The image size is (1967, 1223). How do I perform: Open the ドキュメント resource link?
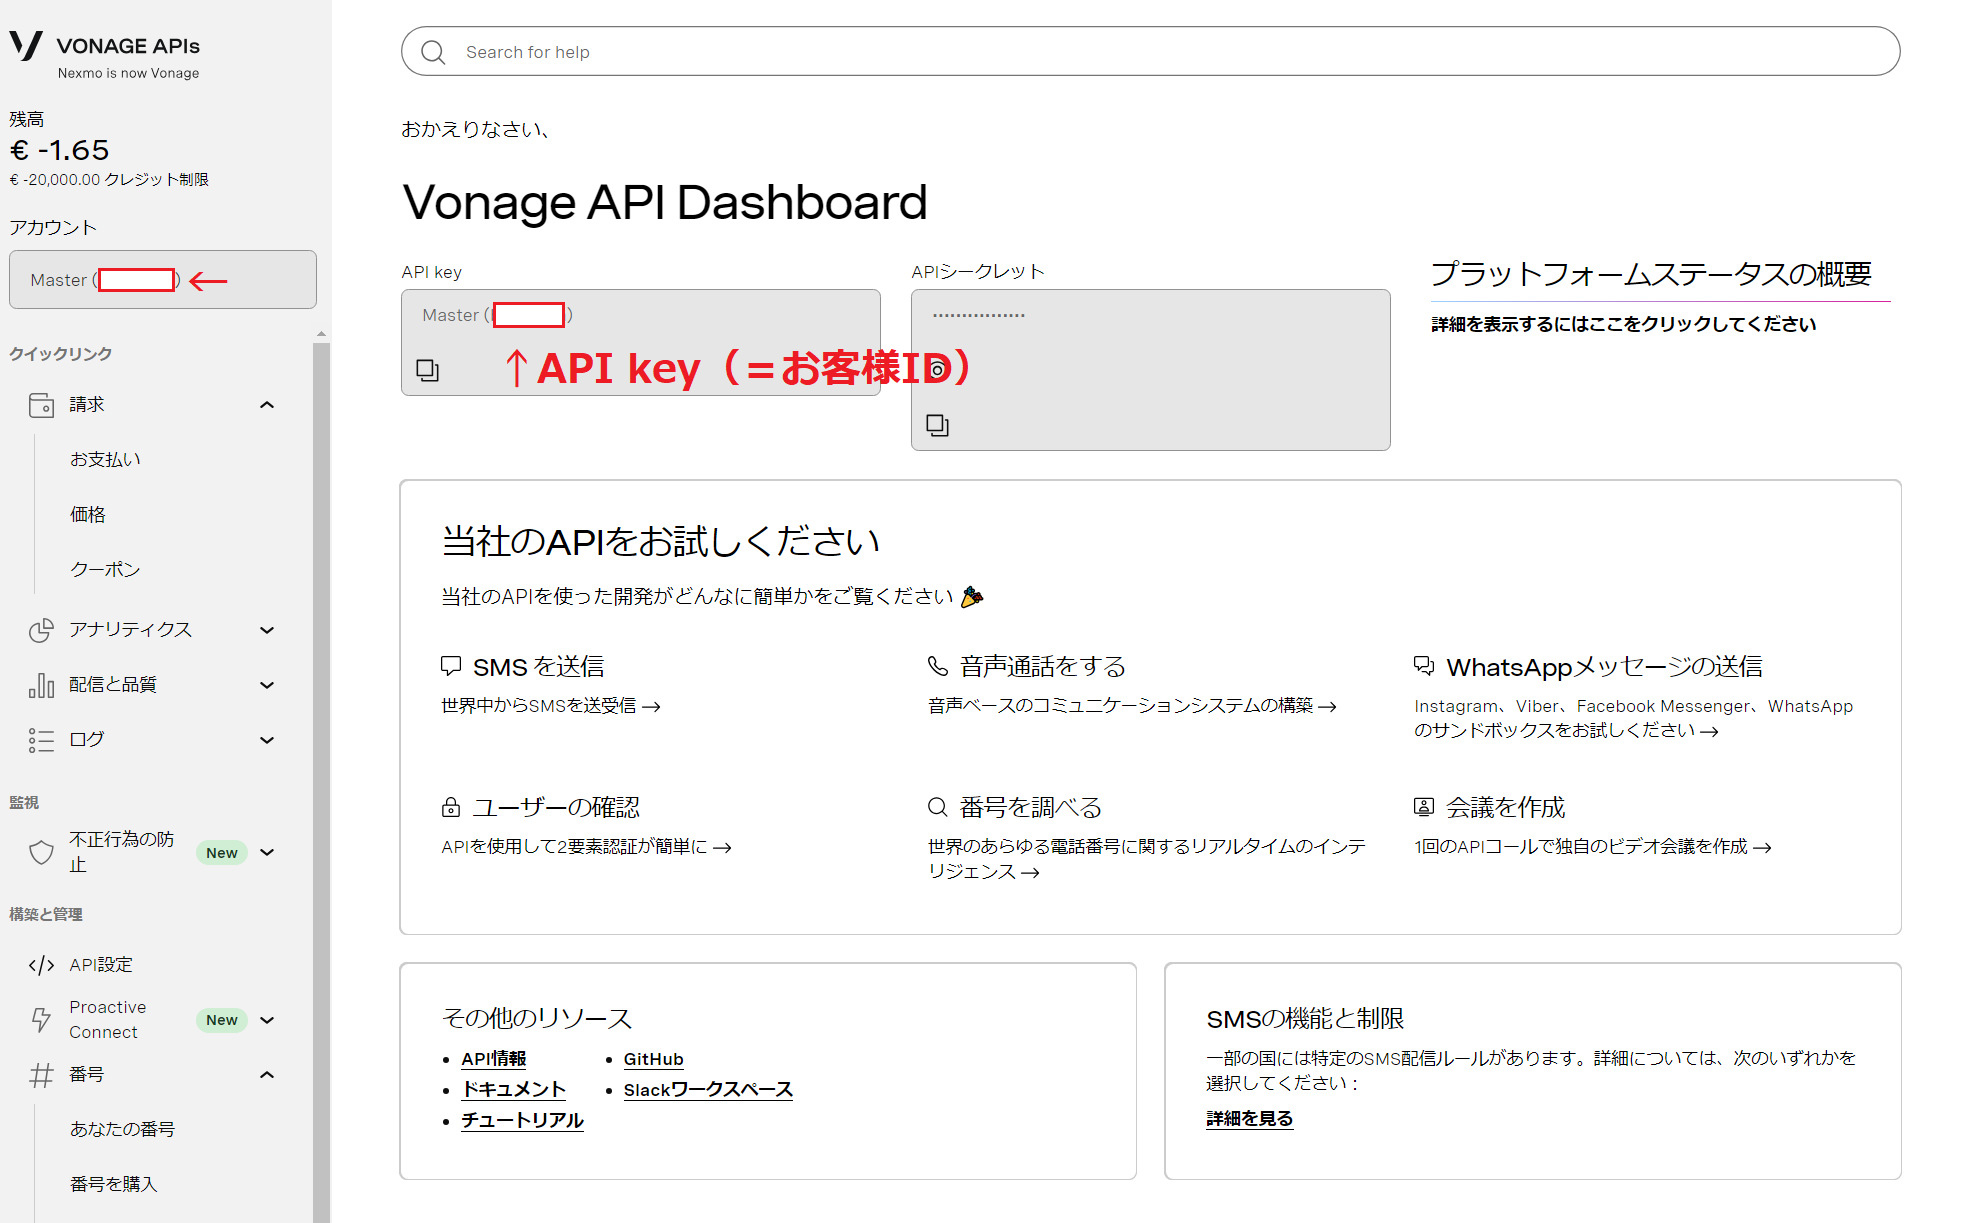click(514, 1090)
